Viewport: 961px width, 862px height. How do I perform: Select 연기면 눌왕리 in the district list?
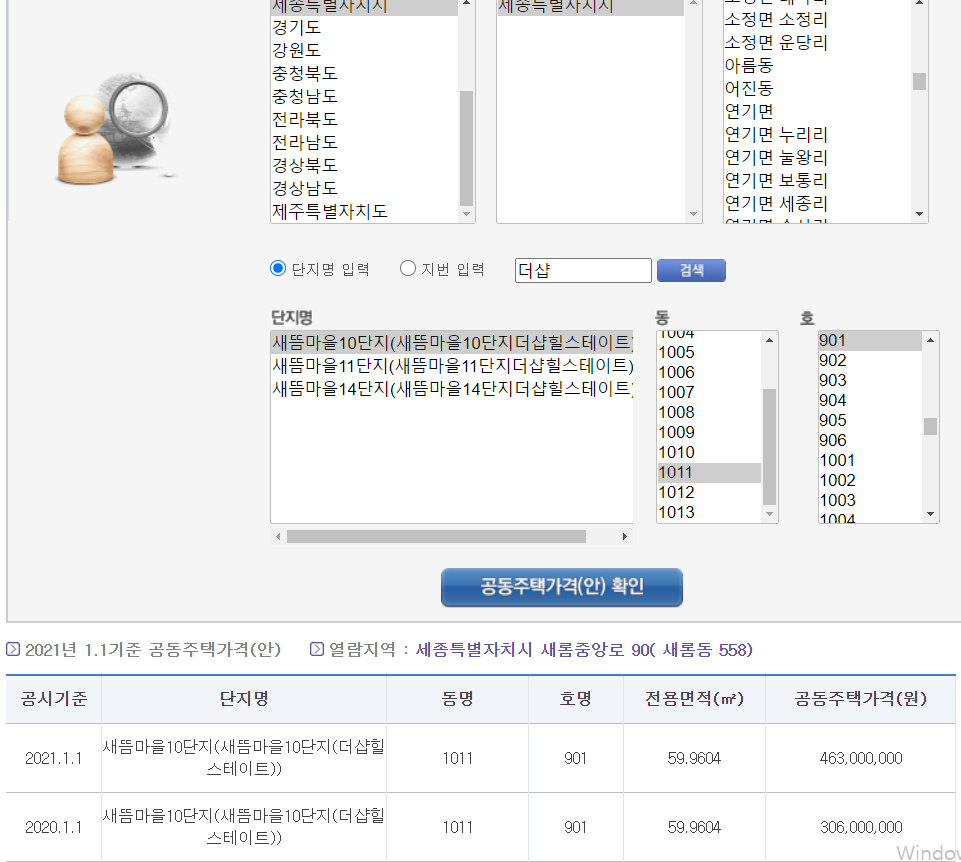(817, 158)
